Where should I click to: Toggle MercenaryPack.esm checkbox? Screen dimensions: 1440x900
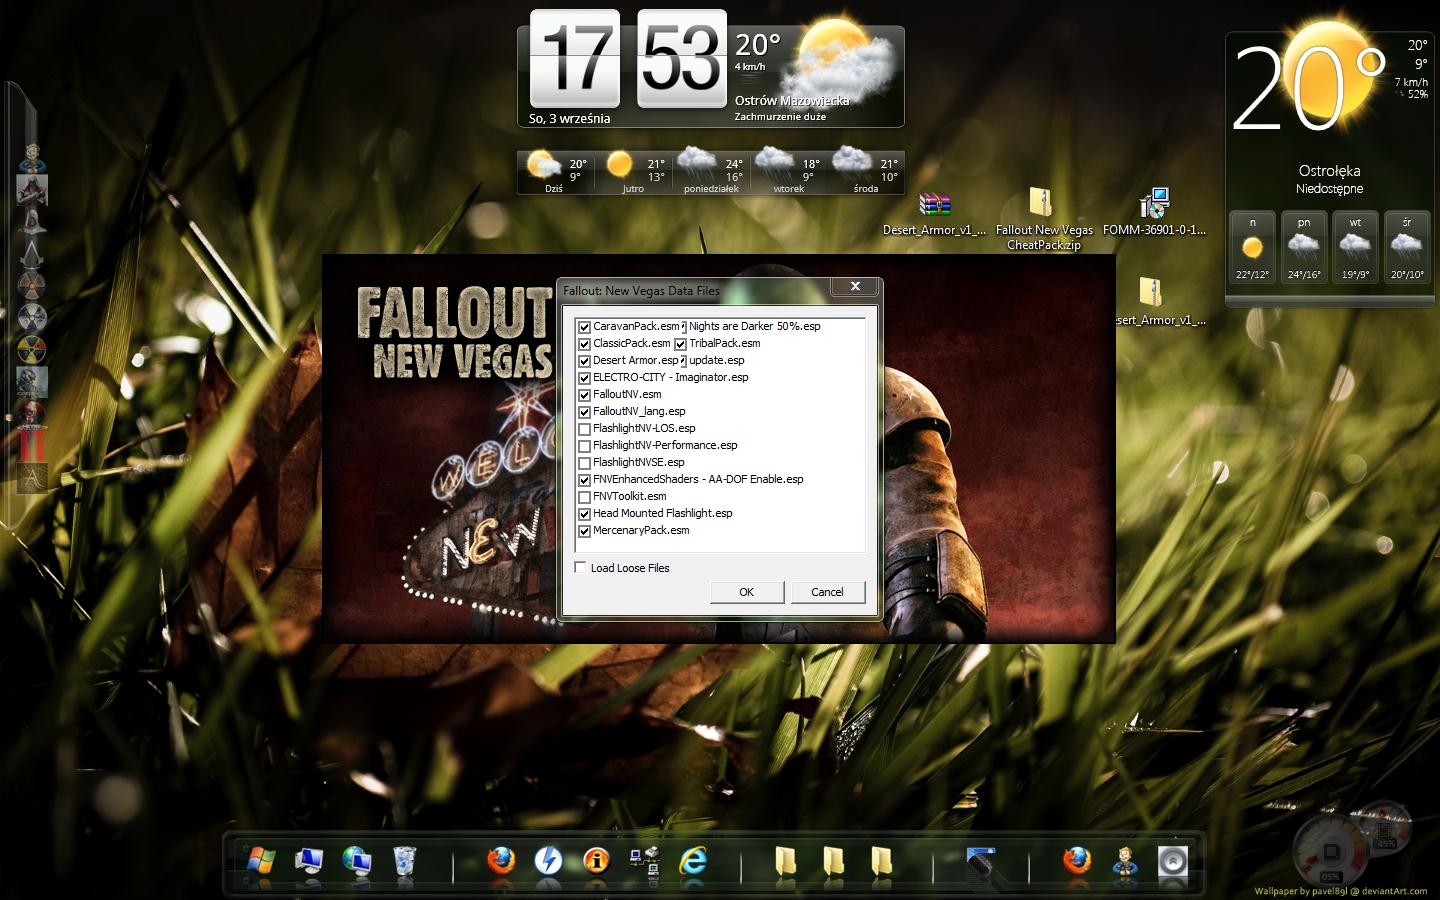click(x=585, y=531)
